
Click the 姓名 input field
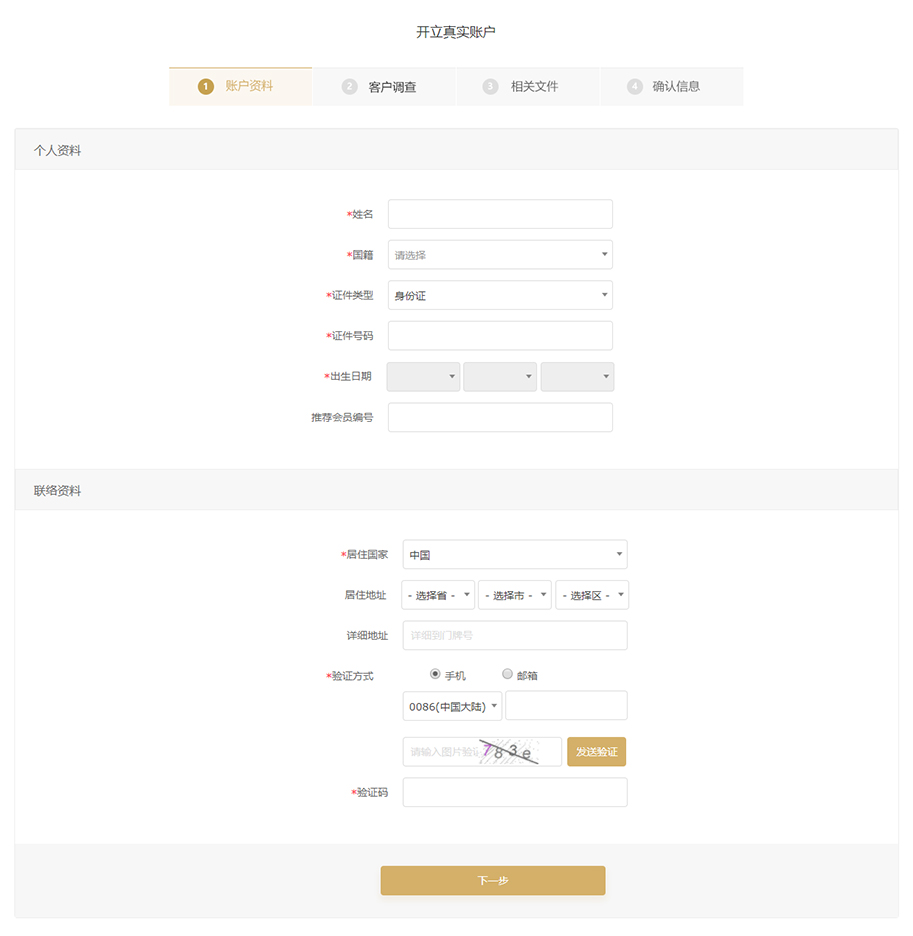tap(500, 214)
